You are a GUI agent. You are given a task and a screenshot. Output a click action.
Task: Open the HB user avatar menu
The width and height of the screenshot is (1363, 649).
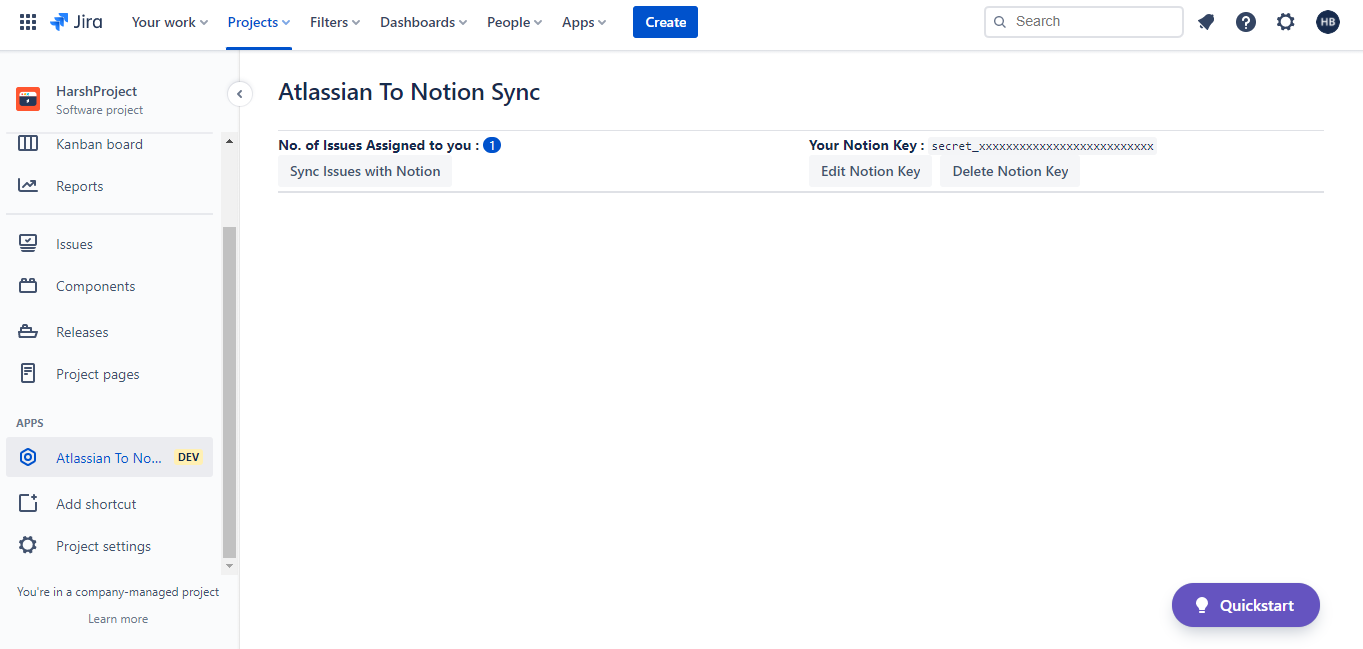click(1328, 22)
